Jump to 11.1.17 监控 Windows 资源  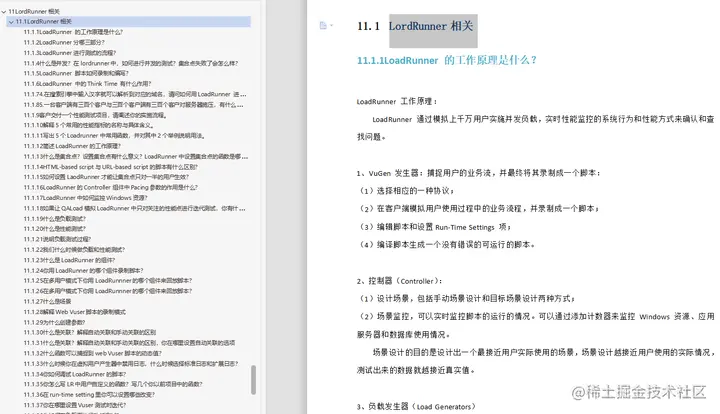pos(85,198)
